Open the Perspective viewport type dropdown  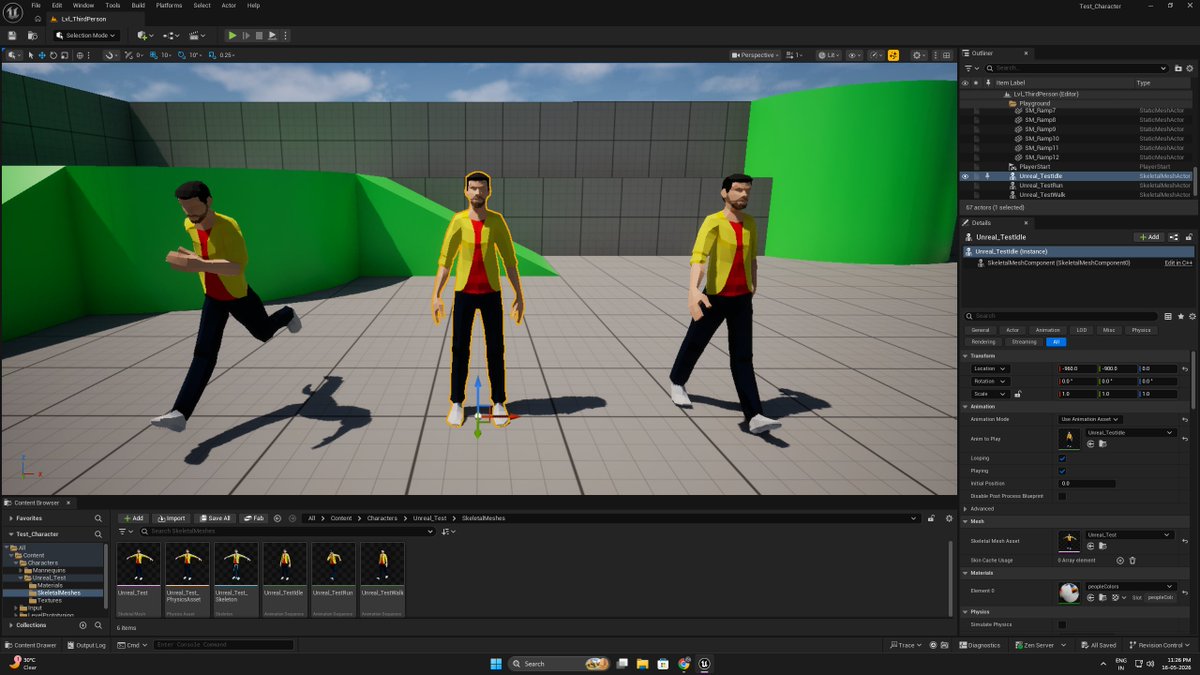755,55
